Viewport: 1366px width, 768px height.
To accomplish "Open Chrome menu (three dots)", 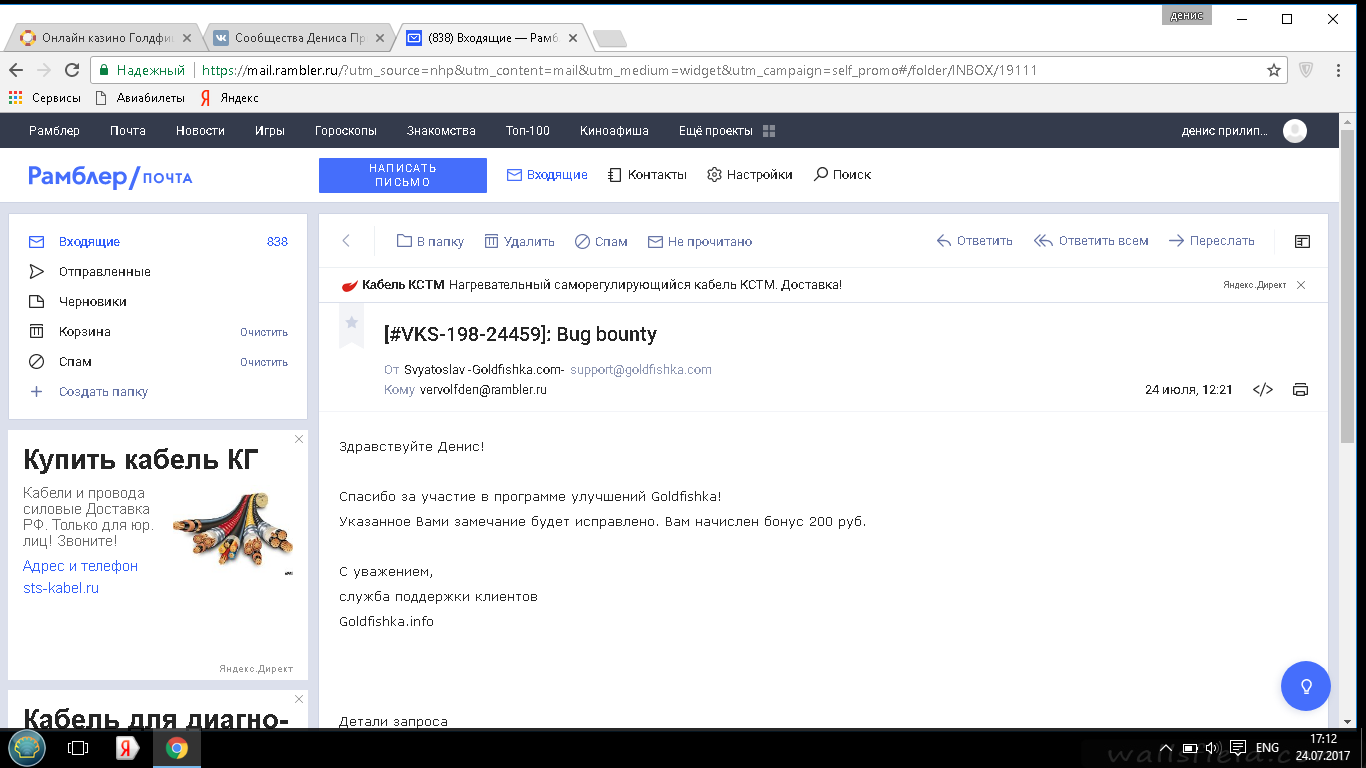I will tap(1339, 70).
